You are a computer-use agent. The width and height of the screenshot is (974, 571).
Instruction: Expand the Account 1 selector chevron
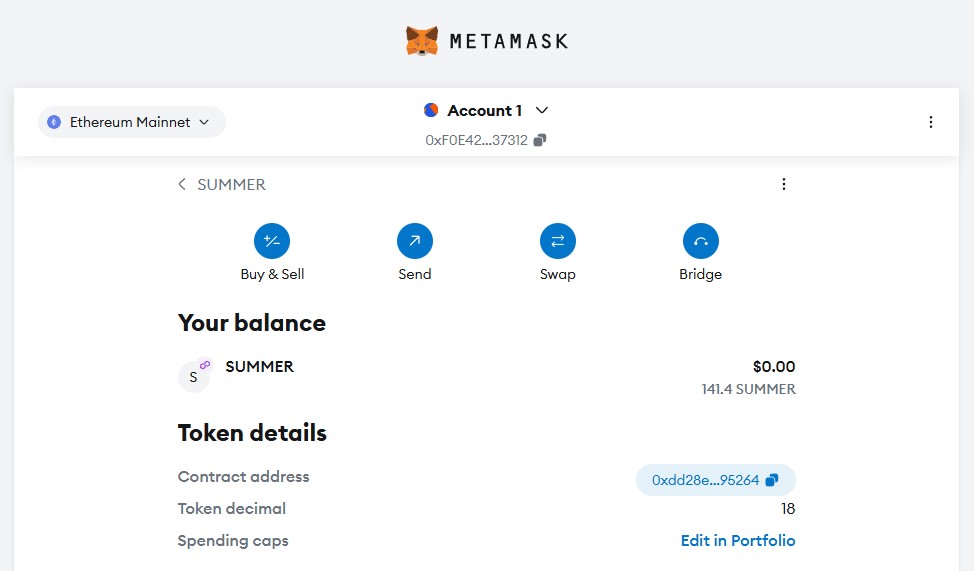coord(542,110)
